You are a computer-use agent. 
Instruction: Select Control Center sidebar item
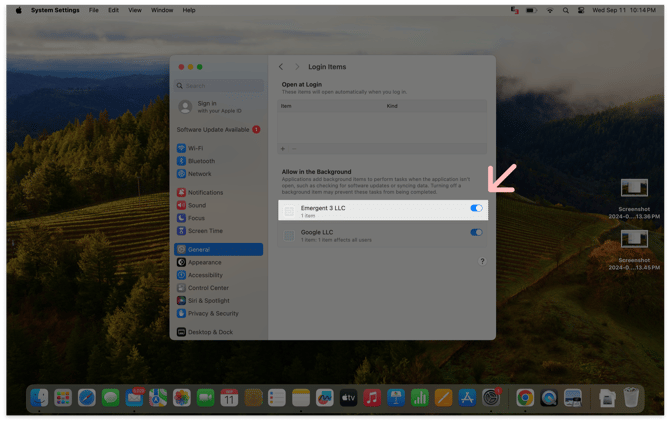(x=208, y=288)
